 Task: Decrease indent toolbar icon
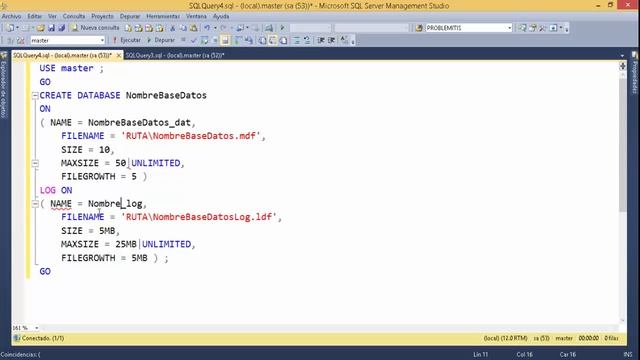point(321,40)
